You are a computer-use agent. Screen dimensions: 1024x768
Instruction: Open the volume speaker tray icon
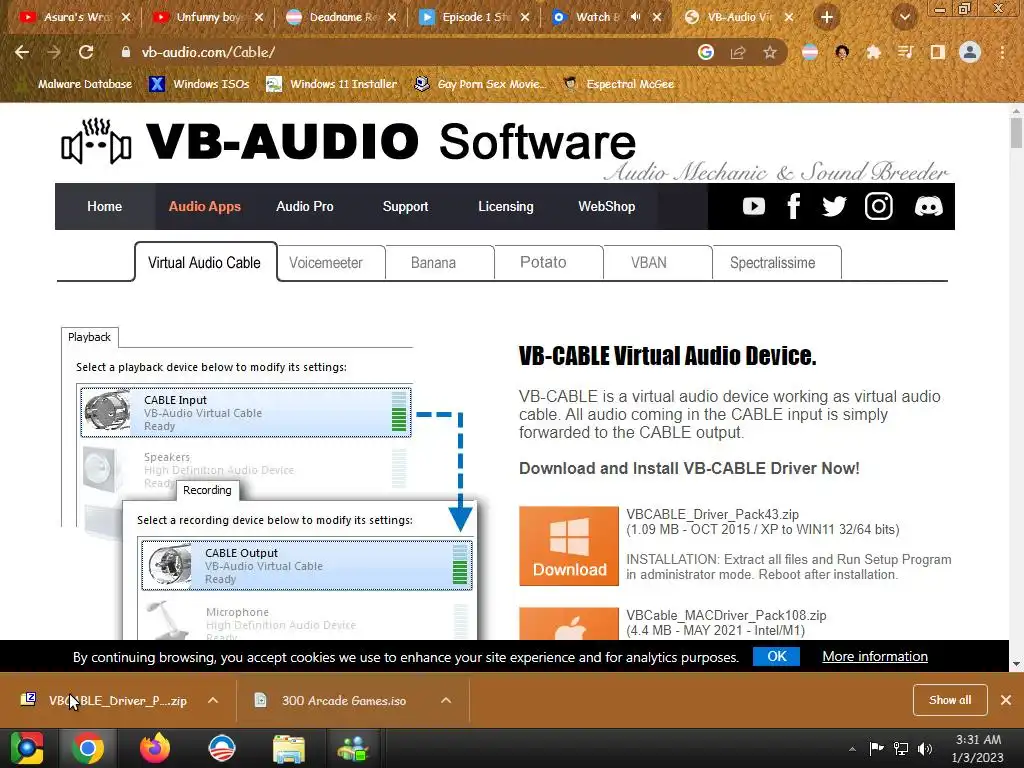925,748
